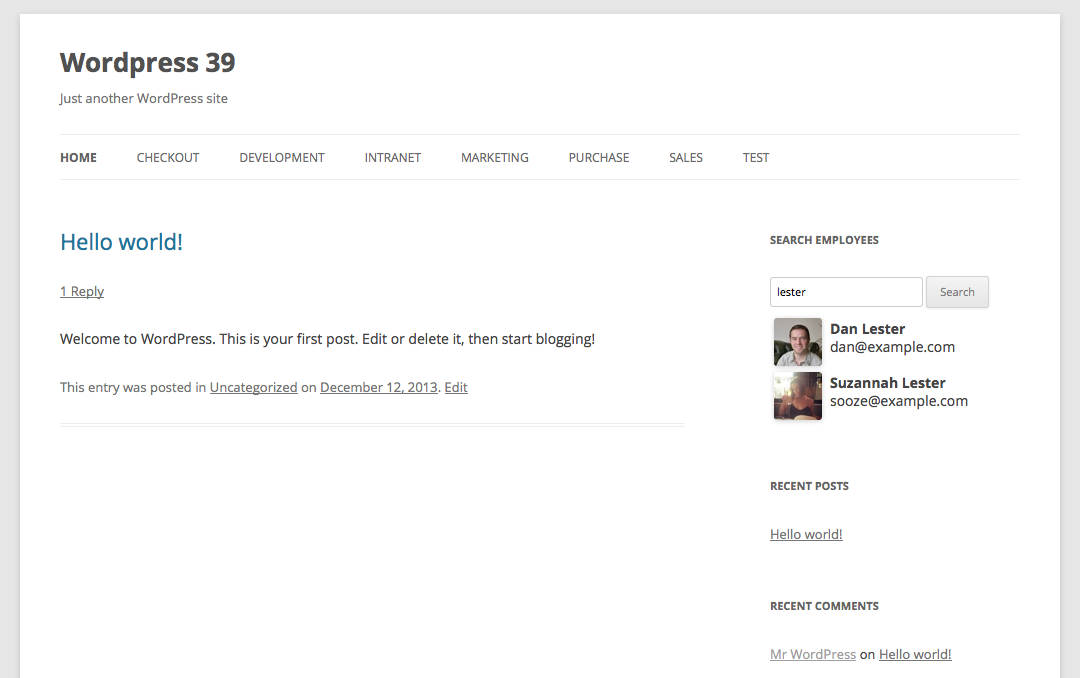The image size is (1080, 678).
Task: Click Suzannah Lester's profile photo
Action: coord(797,396)
